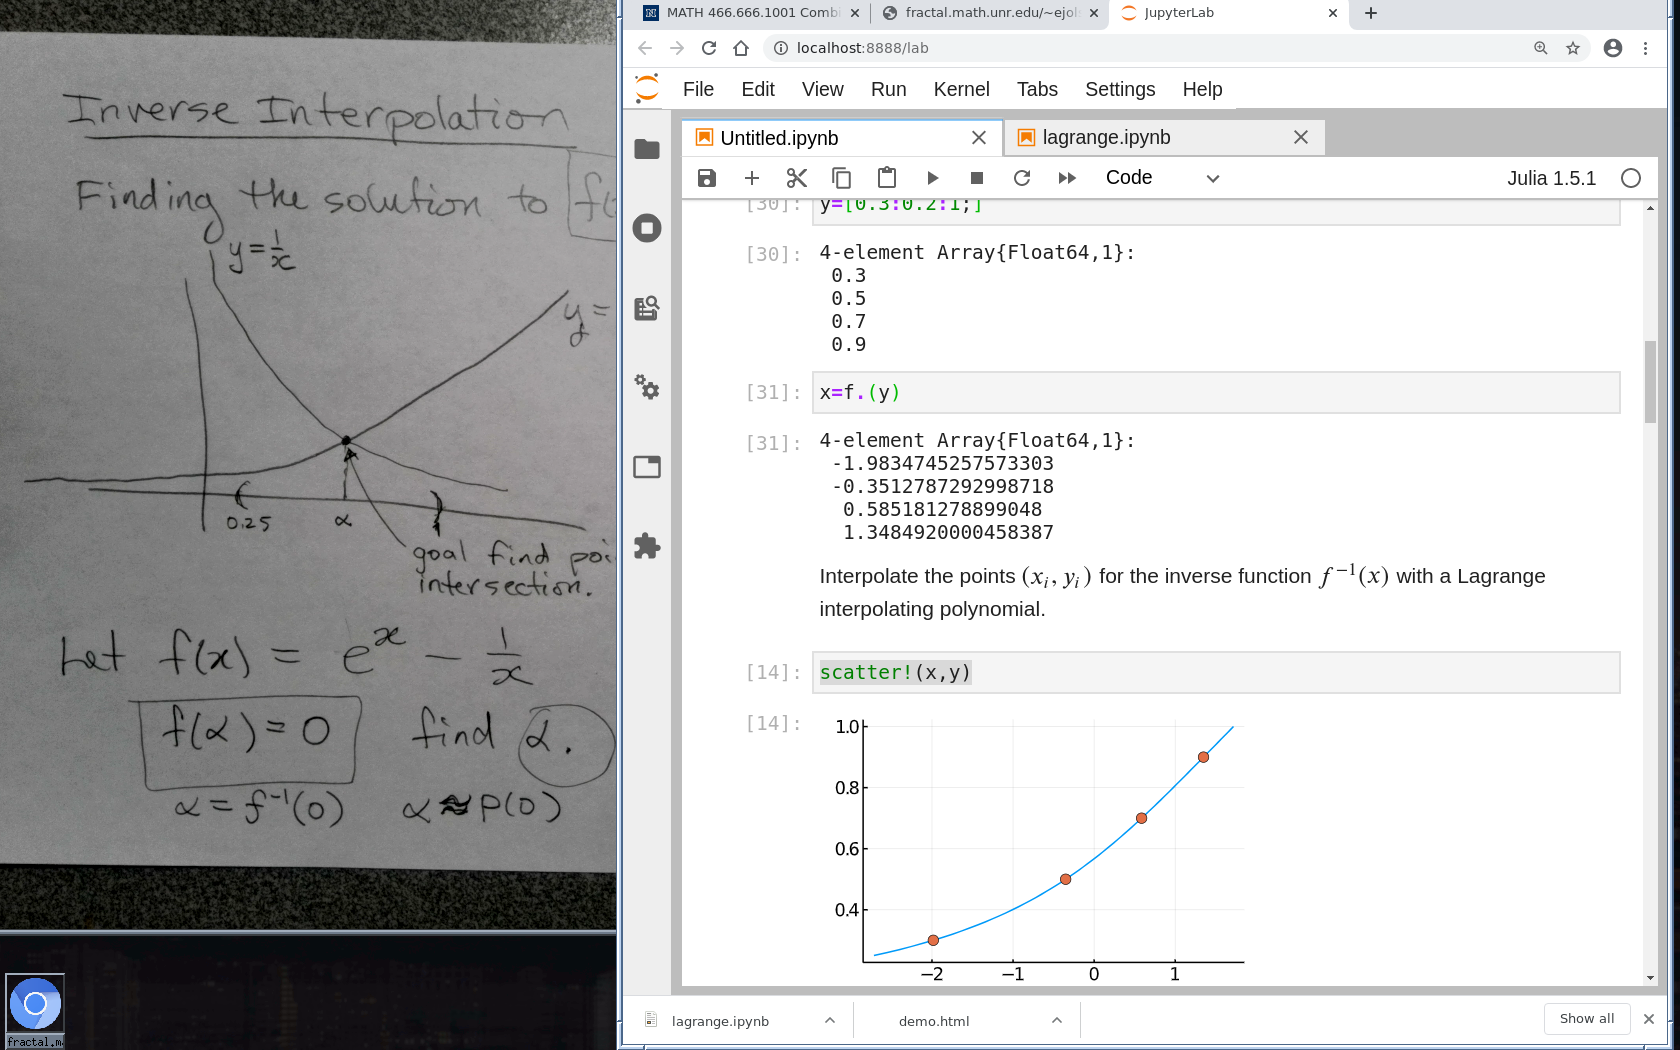Open the cell type Code dropdown

click(1162, 178)
